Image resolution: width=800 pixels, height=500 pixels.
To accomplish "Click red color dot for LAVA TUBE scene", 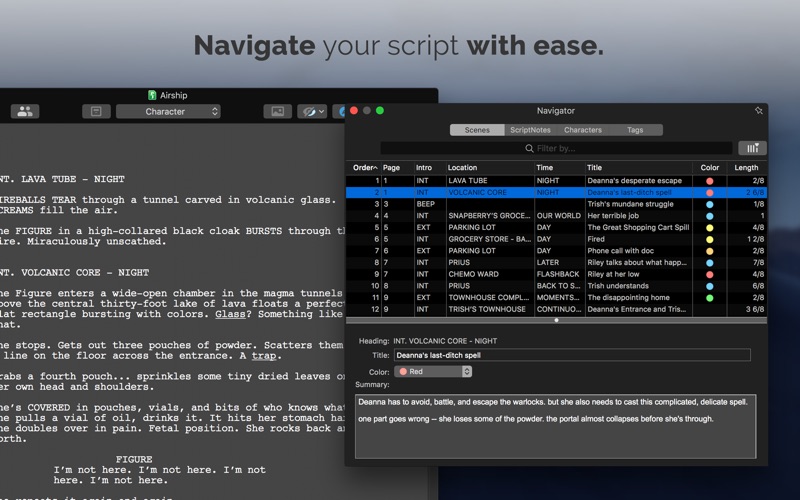I will [x=709, y=181].
